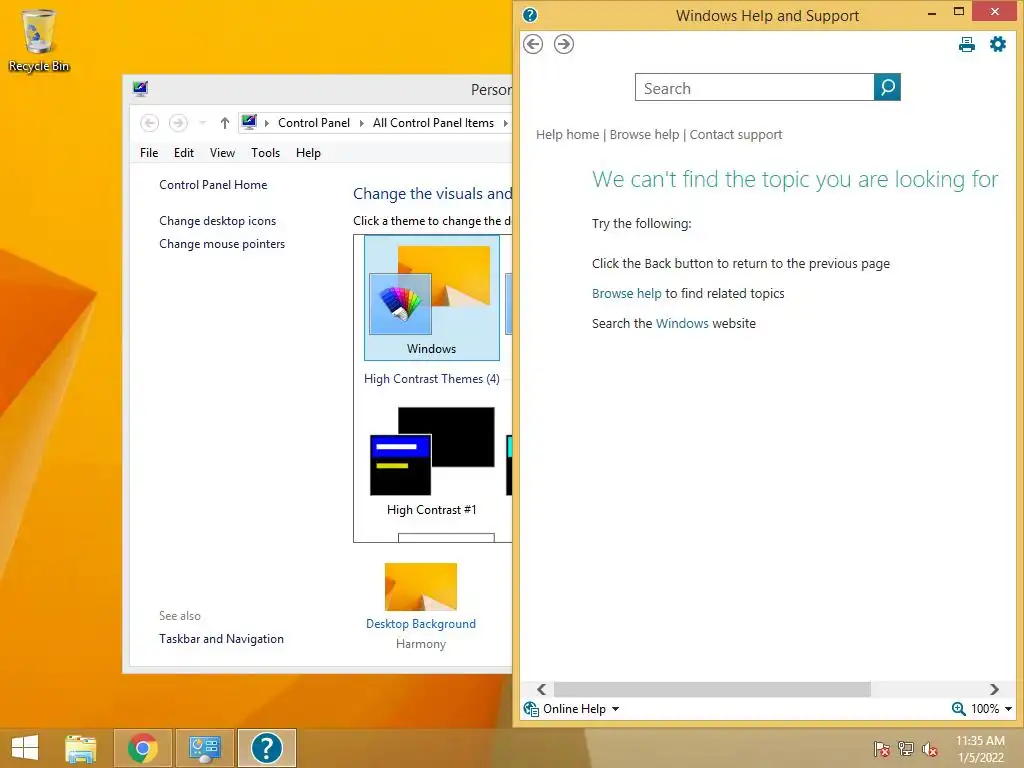The width and height of the screenshot is (1024, 768).
Task: Switch to Control Panel taskbar button
Action: click(x=205, y=748)
